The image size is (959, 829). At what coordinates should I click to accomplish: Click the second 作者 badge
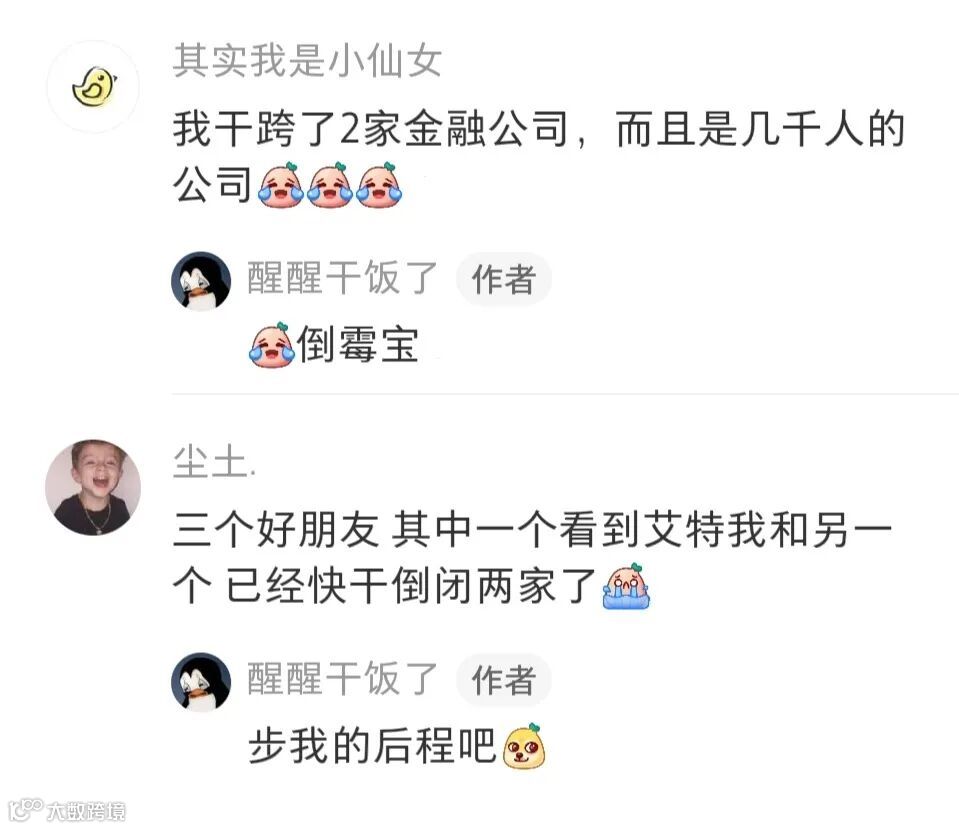[504, 680]
